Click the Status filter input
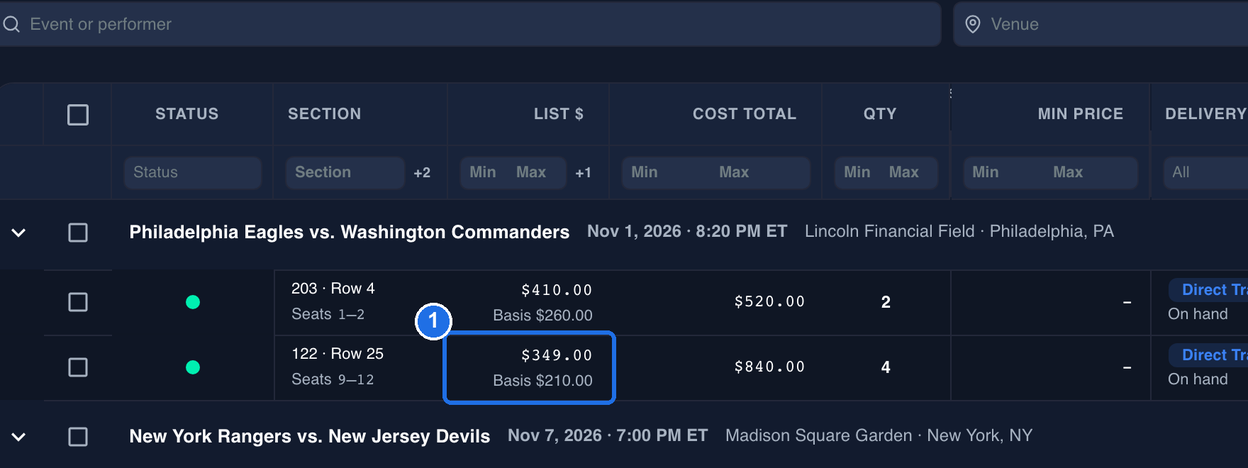The image size is (1248, 468). click(x=193, y=172)
